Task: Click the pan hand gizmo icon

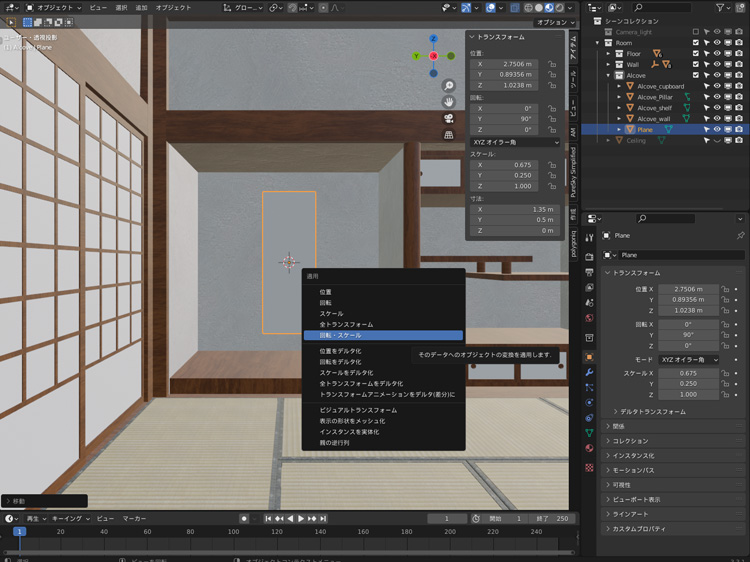Action: (449, 102)
